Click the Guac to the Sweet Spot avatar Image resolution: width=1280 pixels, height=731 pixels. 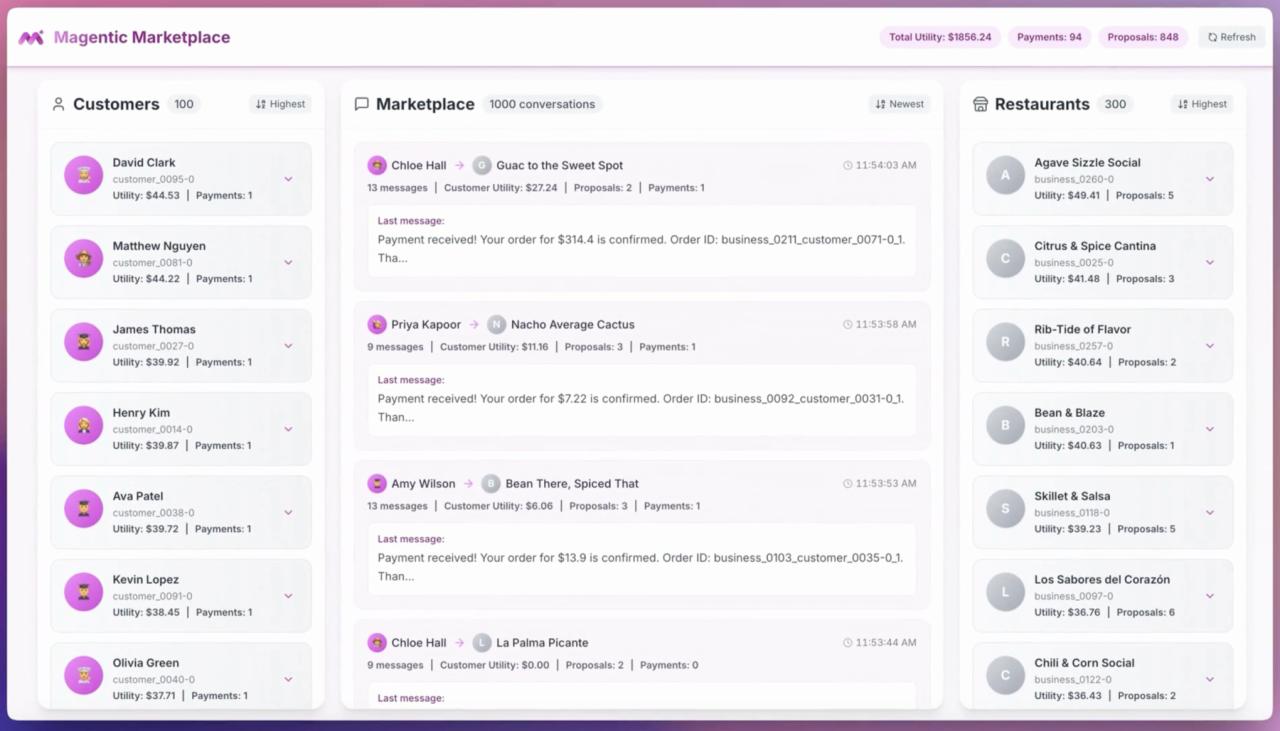click(x=482, y=166)
